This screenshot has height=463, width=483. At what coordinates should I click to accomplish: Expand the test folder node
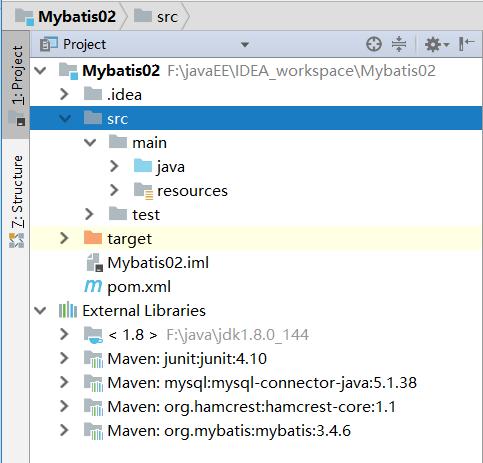(x=89, y=214)
